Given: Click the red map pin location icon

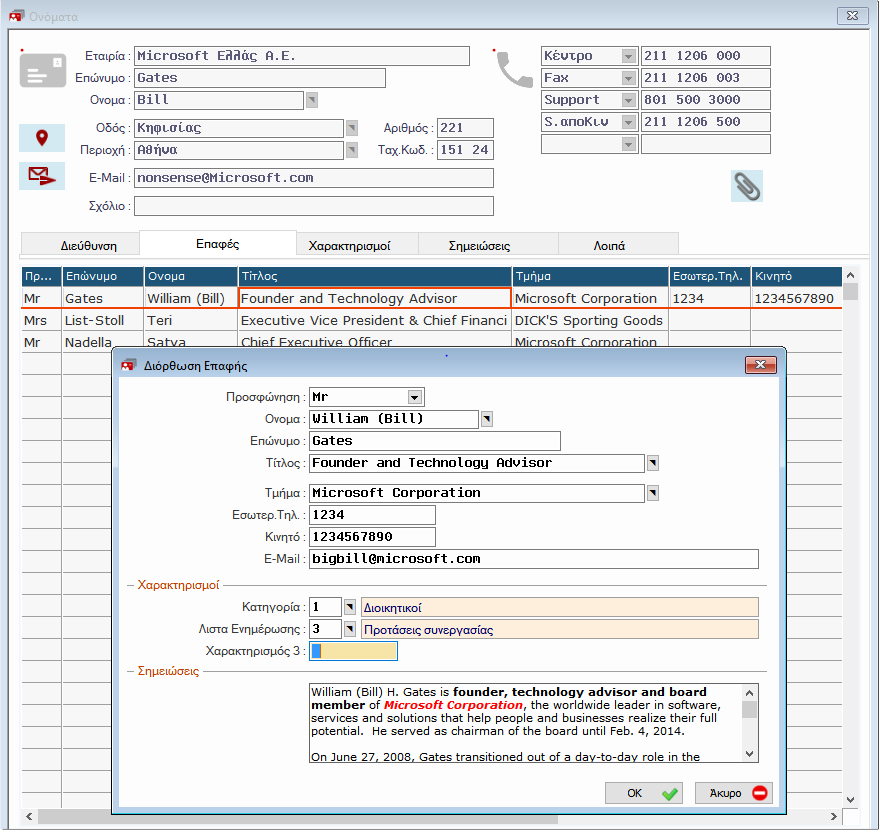Looking at the screenshot, I should pyautogui.click(x=42, y=138).
